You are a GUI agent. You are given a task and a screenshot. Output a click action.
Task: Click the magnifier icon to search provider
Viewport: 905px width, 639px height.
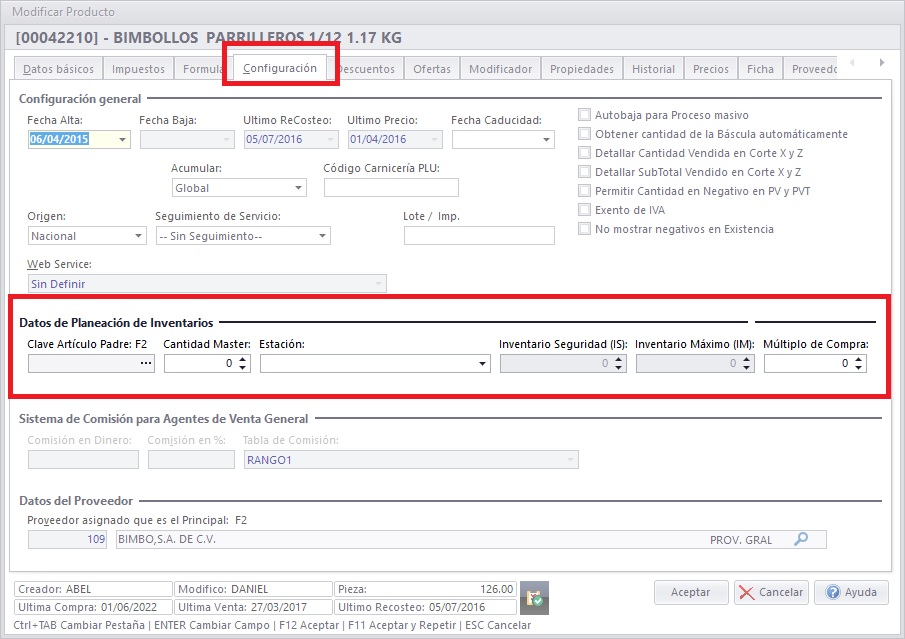pos(801,540)
